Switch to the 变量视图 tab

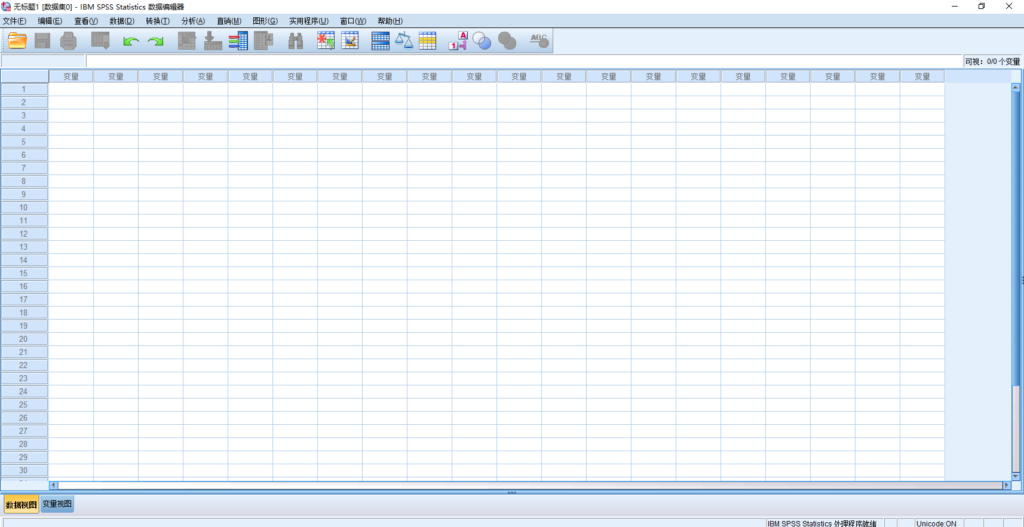click(x=57, y=504)
